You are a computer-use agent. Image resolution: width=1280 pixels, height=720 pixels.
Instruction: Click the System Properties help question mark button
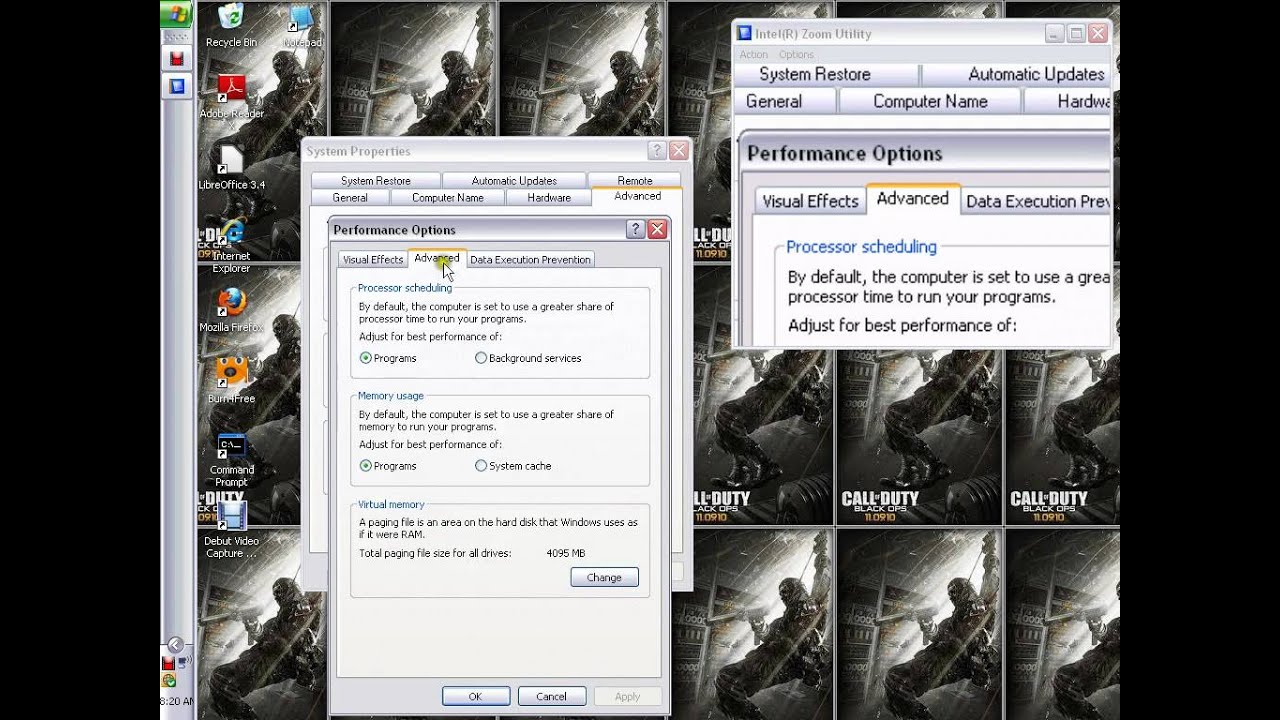pos(656,151)
